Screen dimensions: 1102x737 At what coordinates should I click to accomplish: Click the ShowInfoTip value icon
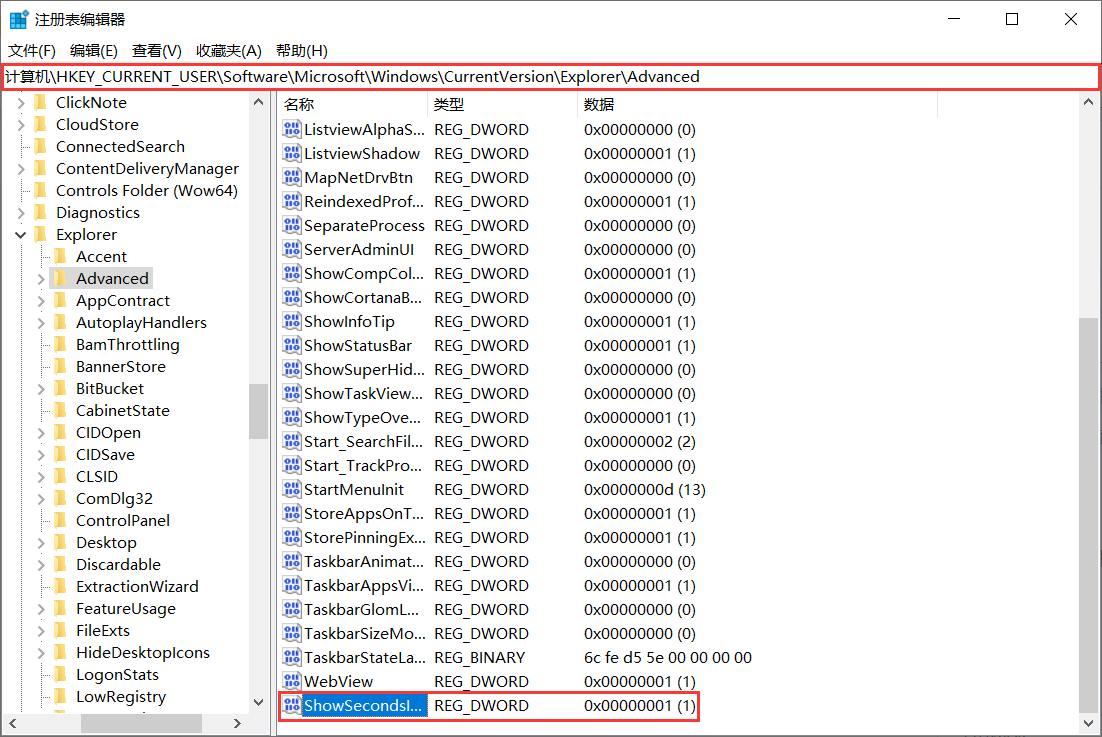point(292,321)
